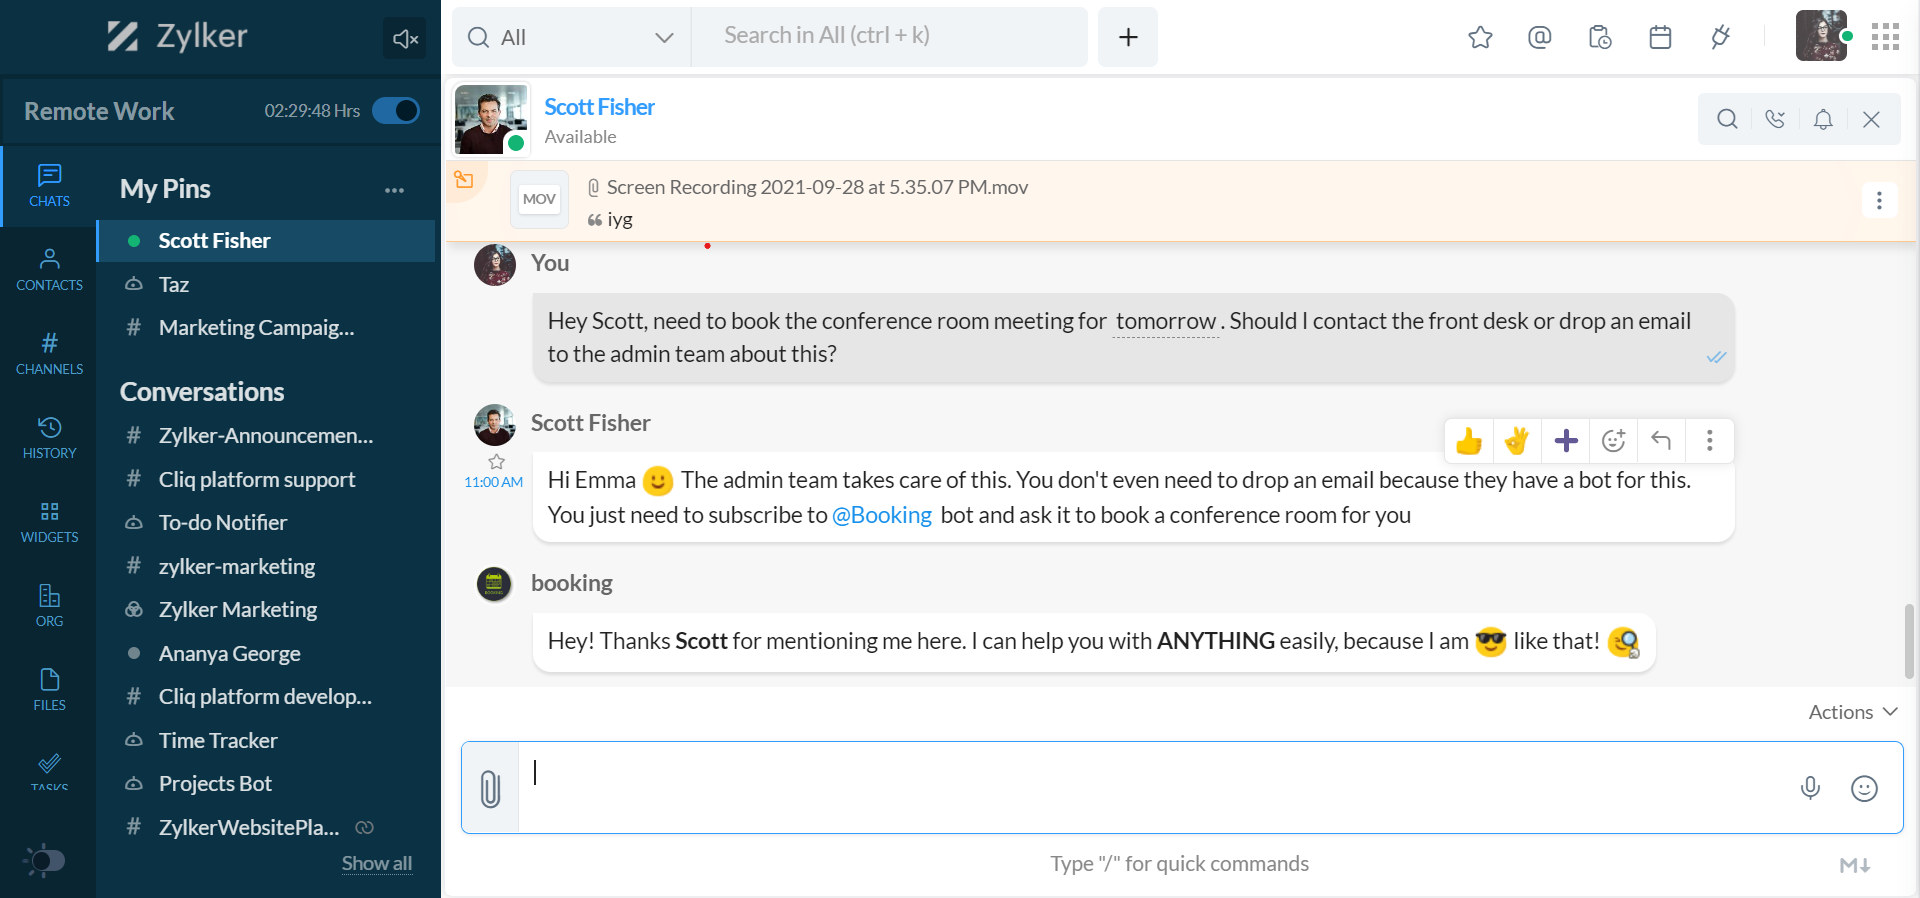1920x898 pixels.
Task: Record a voice message with microphone
Action: coord(1810,788)
